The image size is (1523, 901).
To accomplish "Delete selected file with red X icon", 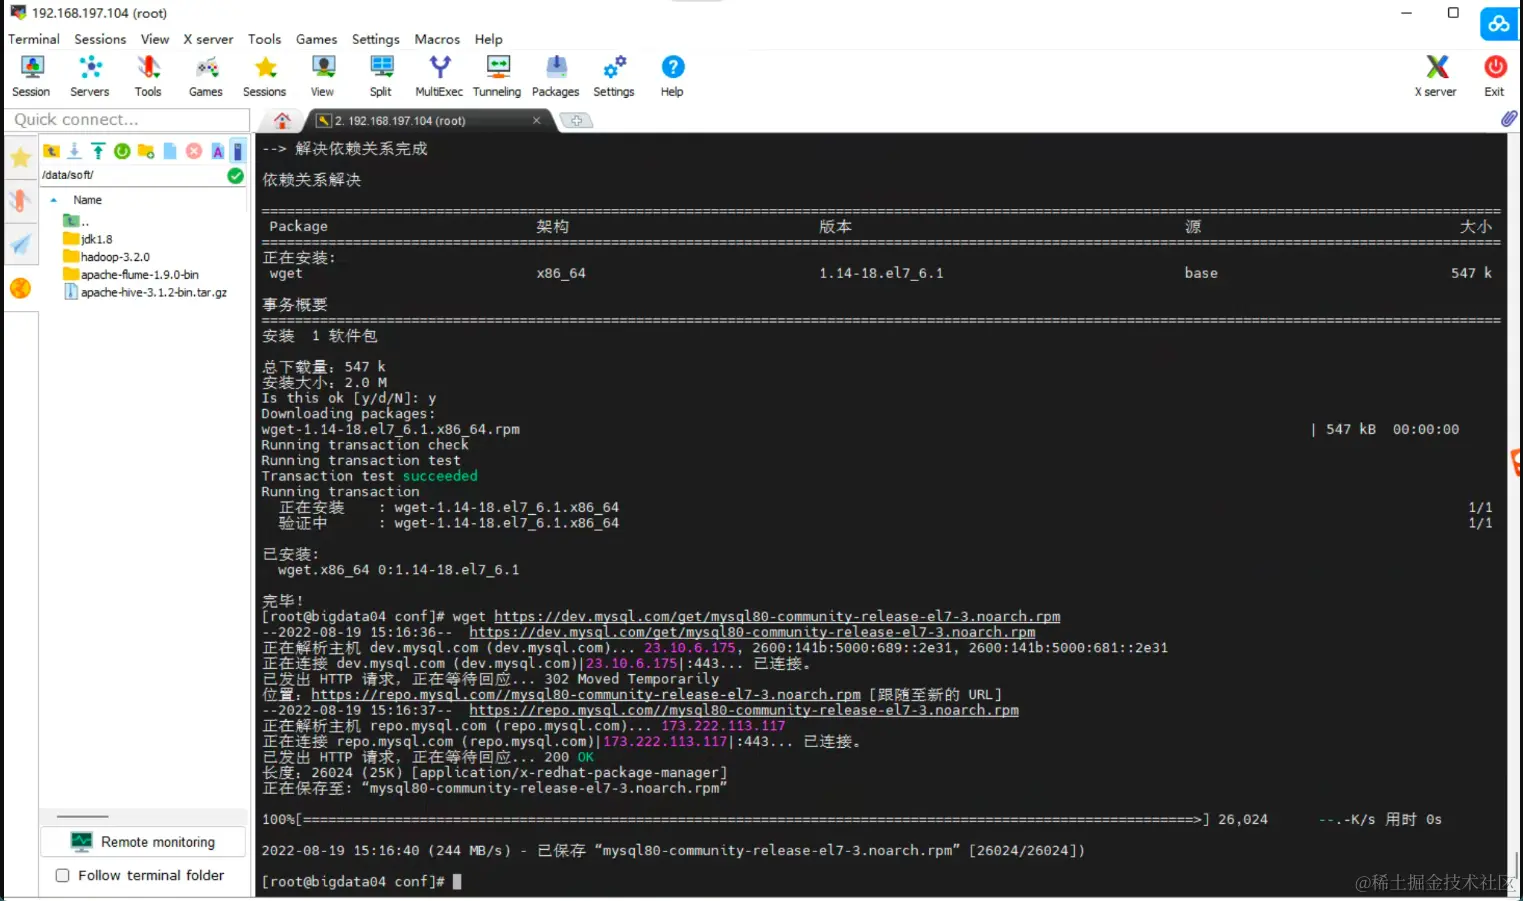I will (194, 151).
